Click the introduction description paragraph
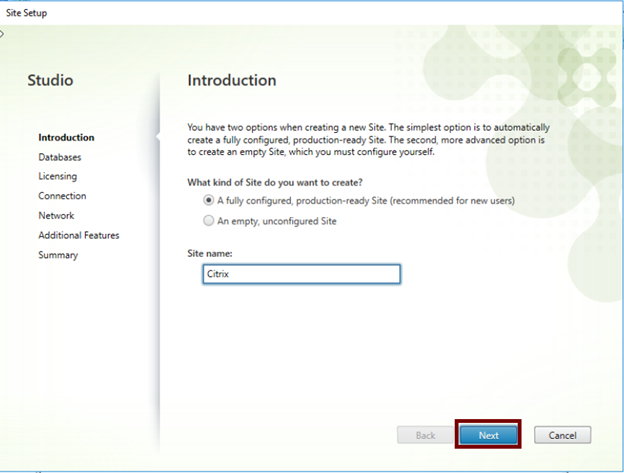 pyautogui.click(x=369, y=140)
